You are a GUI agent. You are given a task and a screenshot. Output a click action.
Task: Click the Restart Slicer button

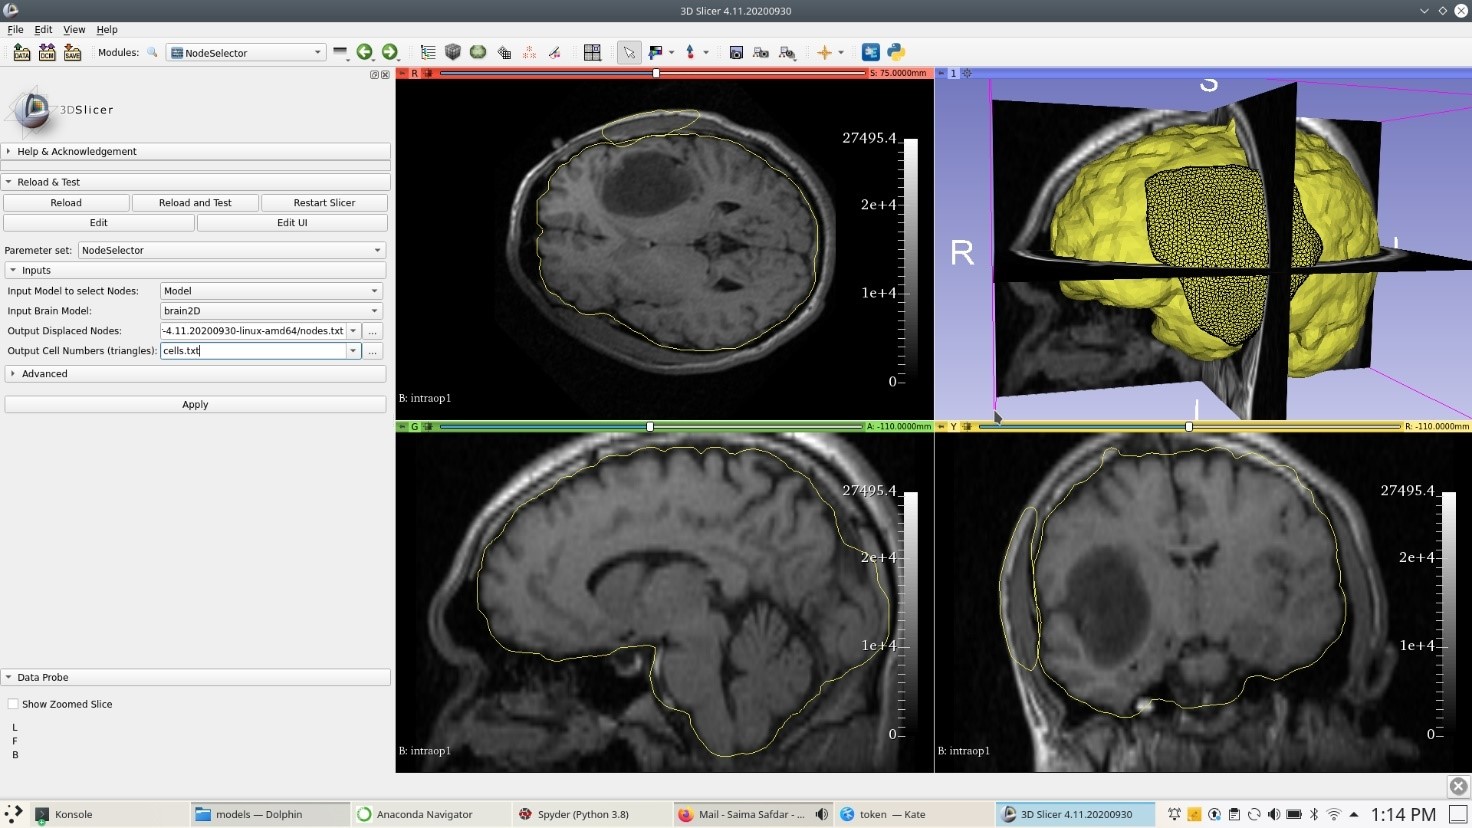pos(324,203)
